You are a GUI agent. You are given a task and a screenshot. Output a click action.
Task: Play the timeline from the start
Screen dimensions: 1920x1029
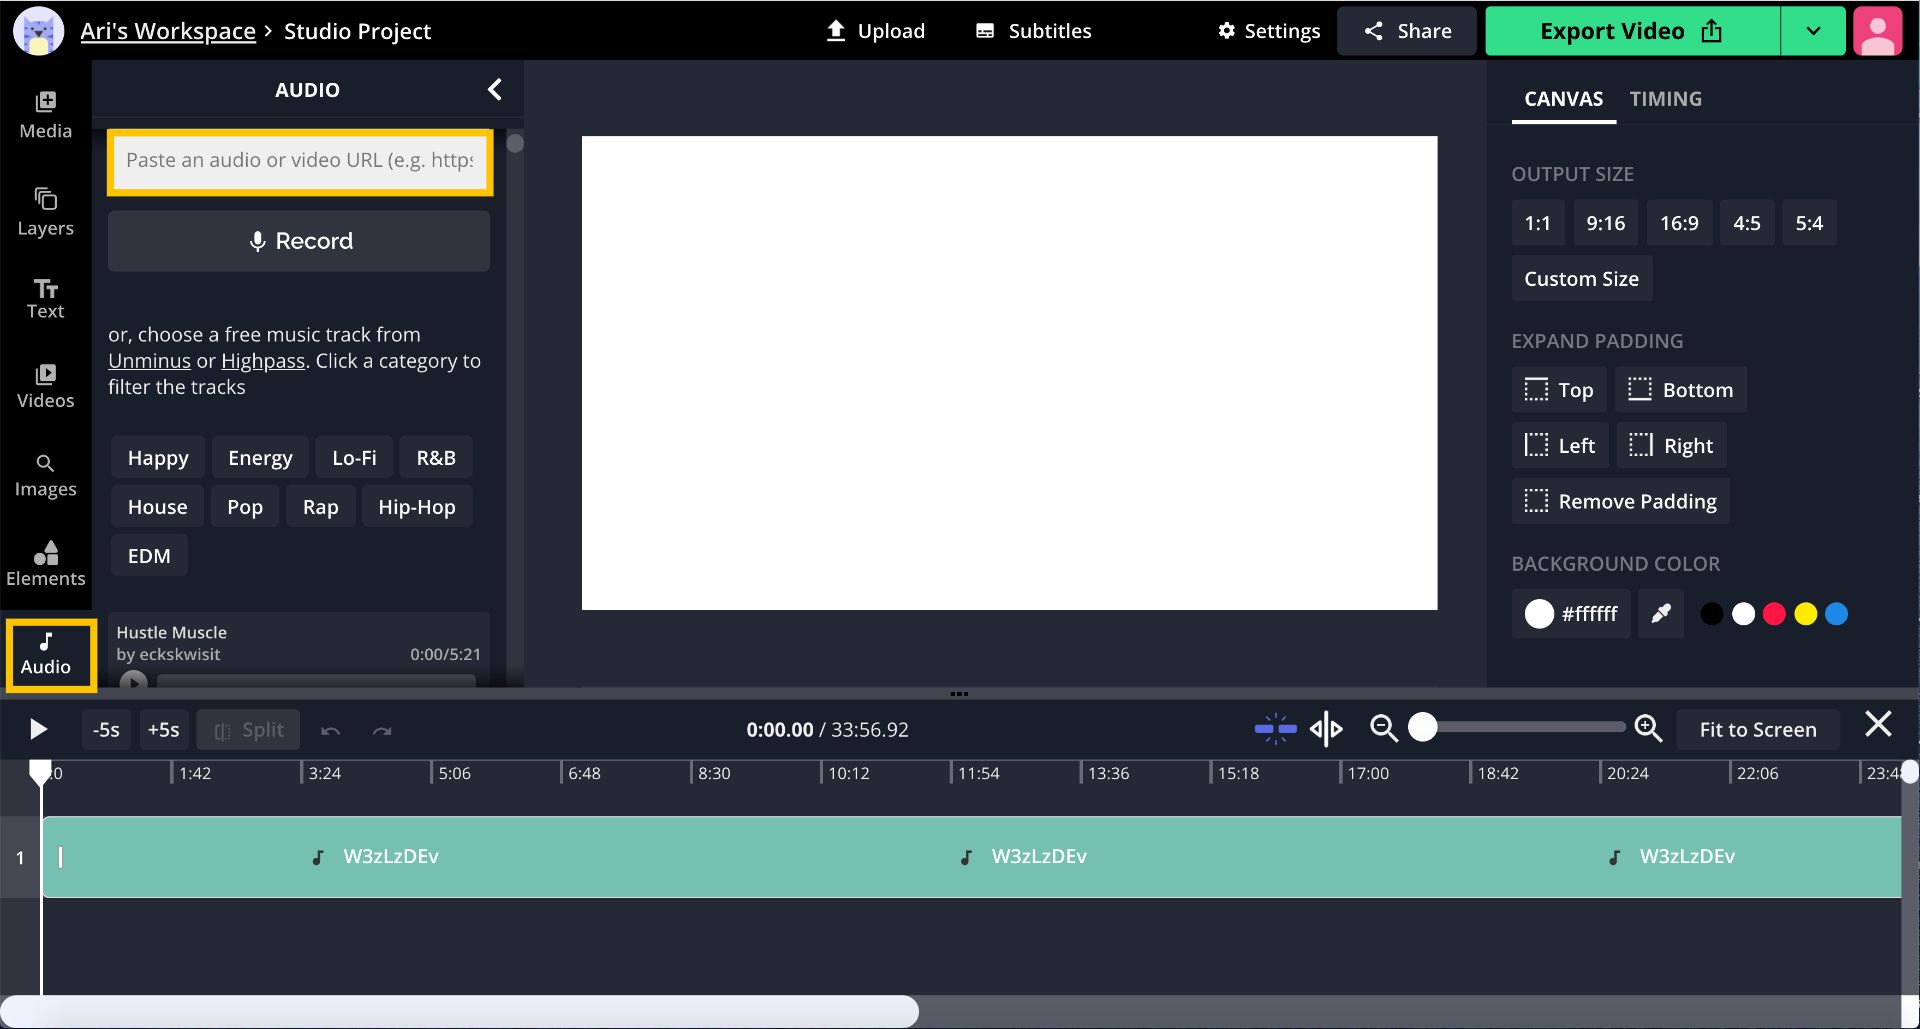point(38,729)
